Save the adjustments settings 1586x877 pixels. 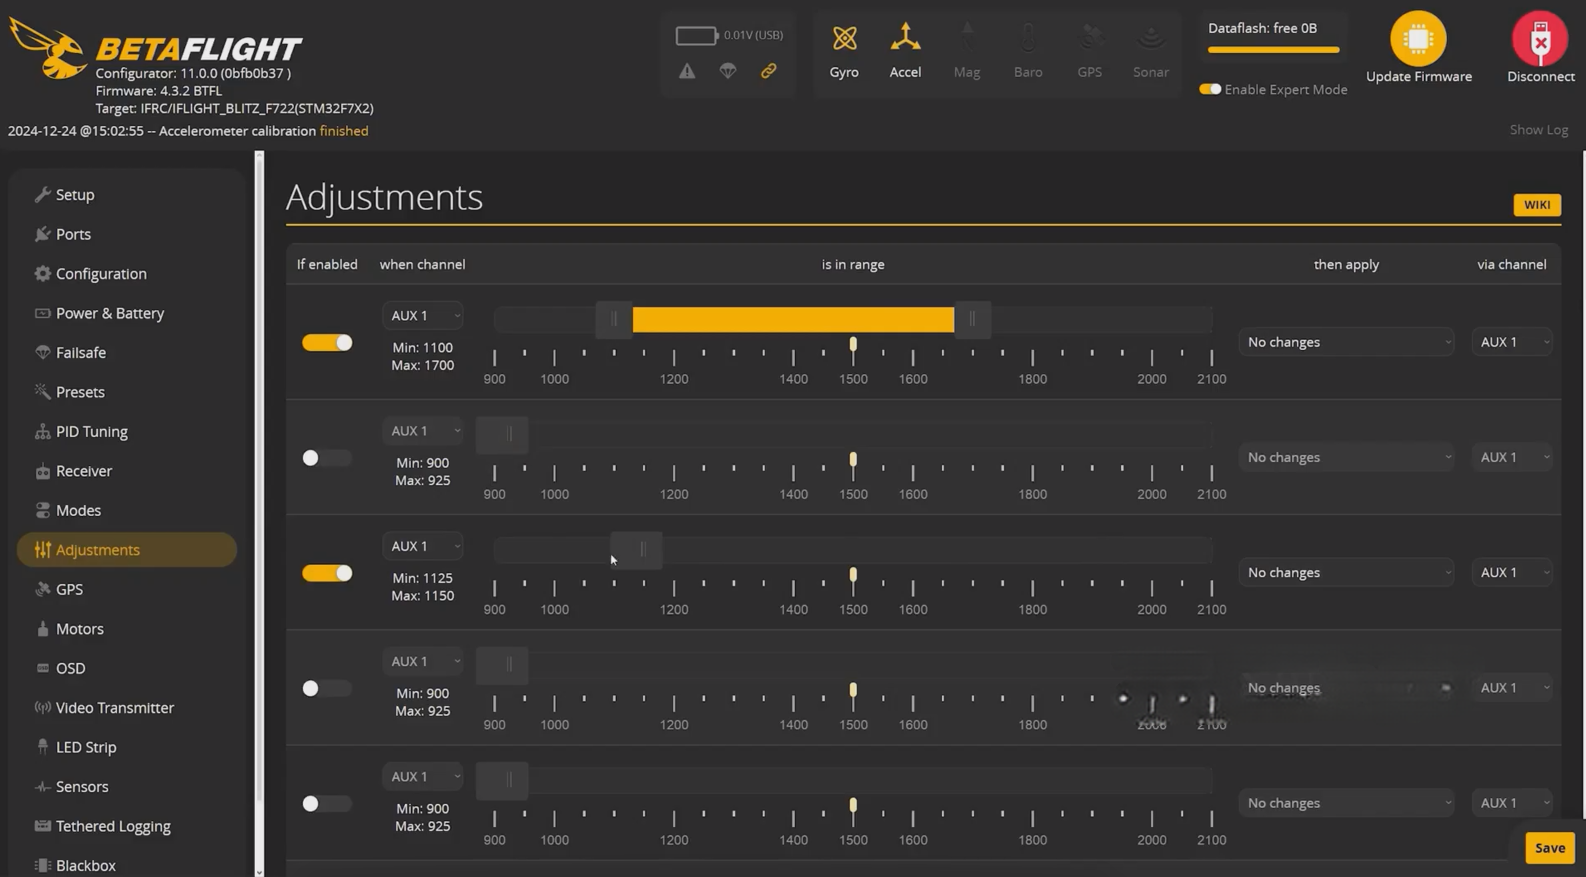coord(1549,848)
